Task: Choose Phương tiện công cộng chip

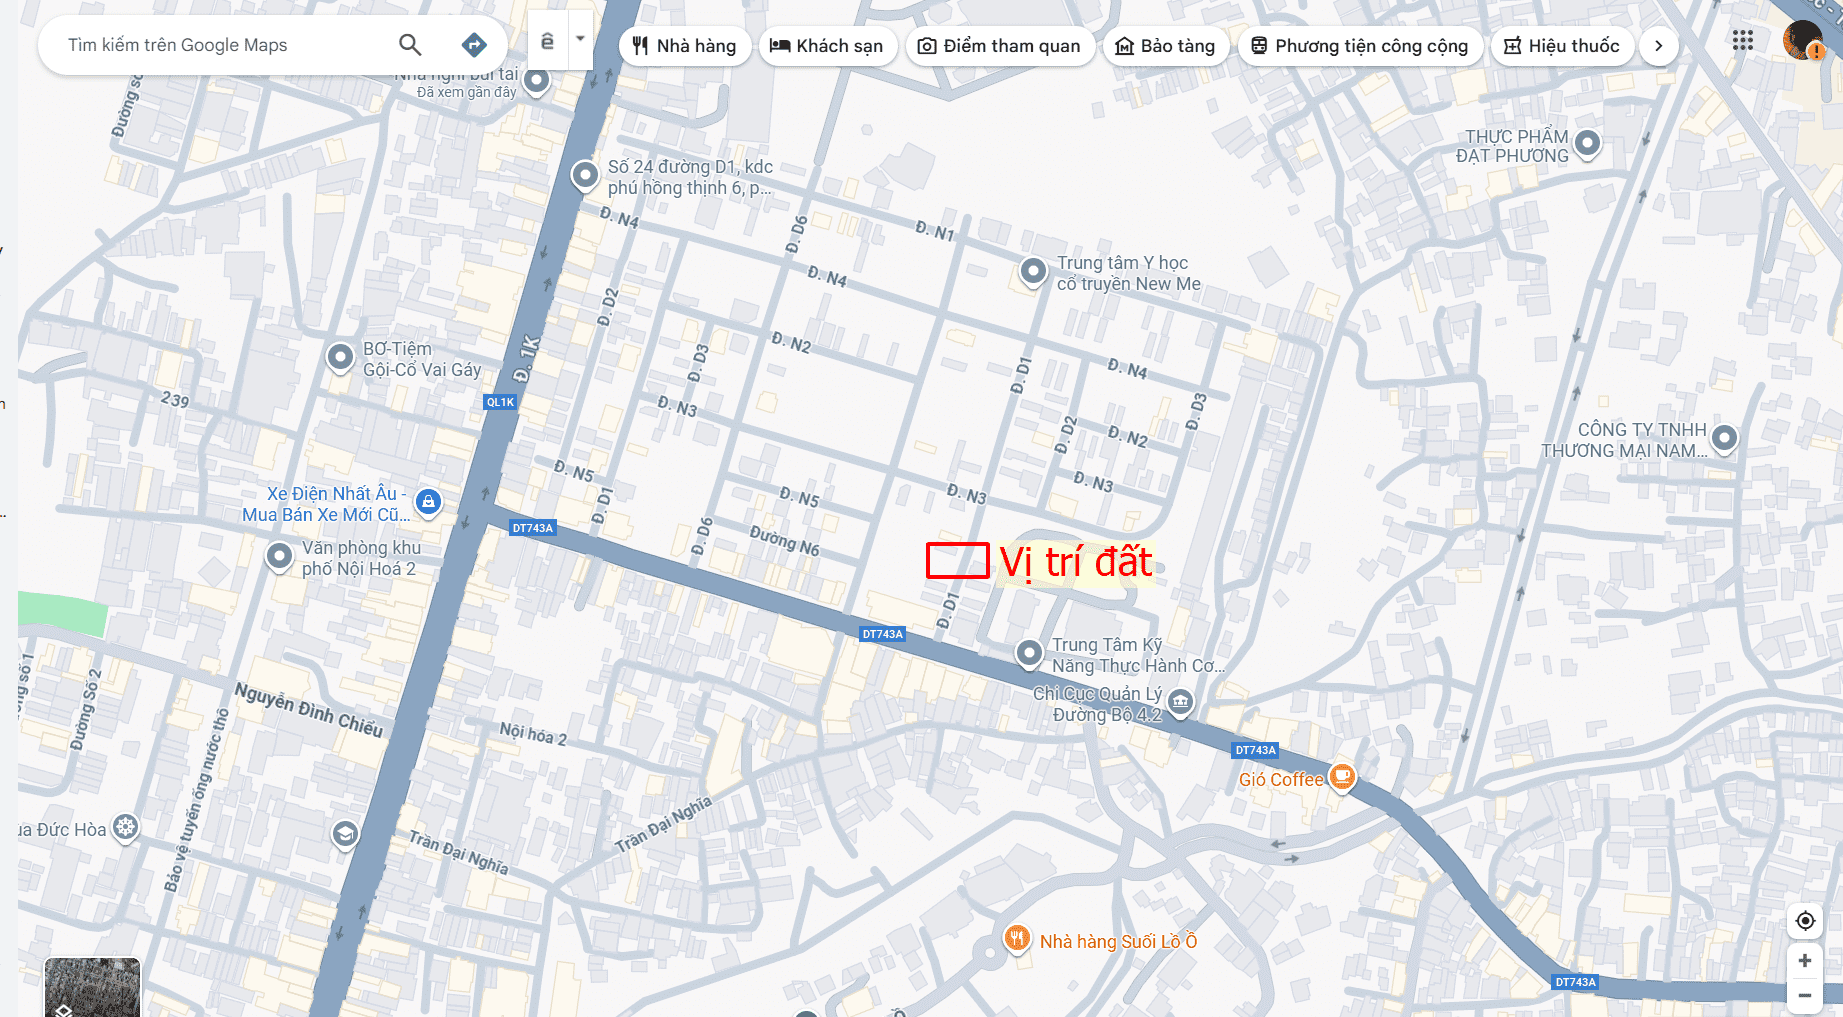Action: [x=1360, y=46]
